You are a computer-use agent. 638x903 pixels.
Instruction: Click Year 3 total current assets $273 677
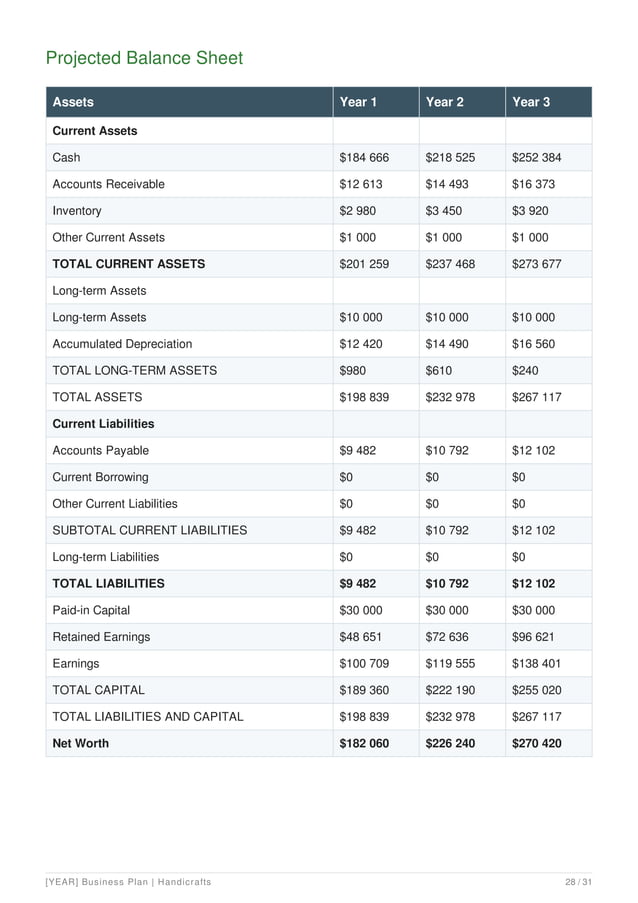(x=536, y=264)
